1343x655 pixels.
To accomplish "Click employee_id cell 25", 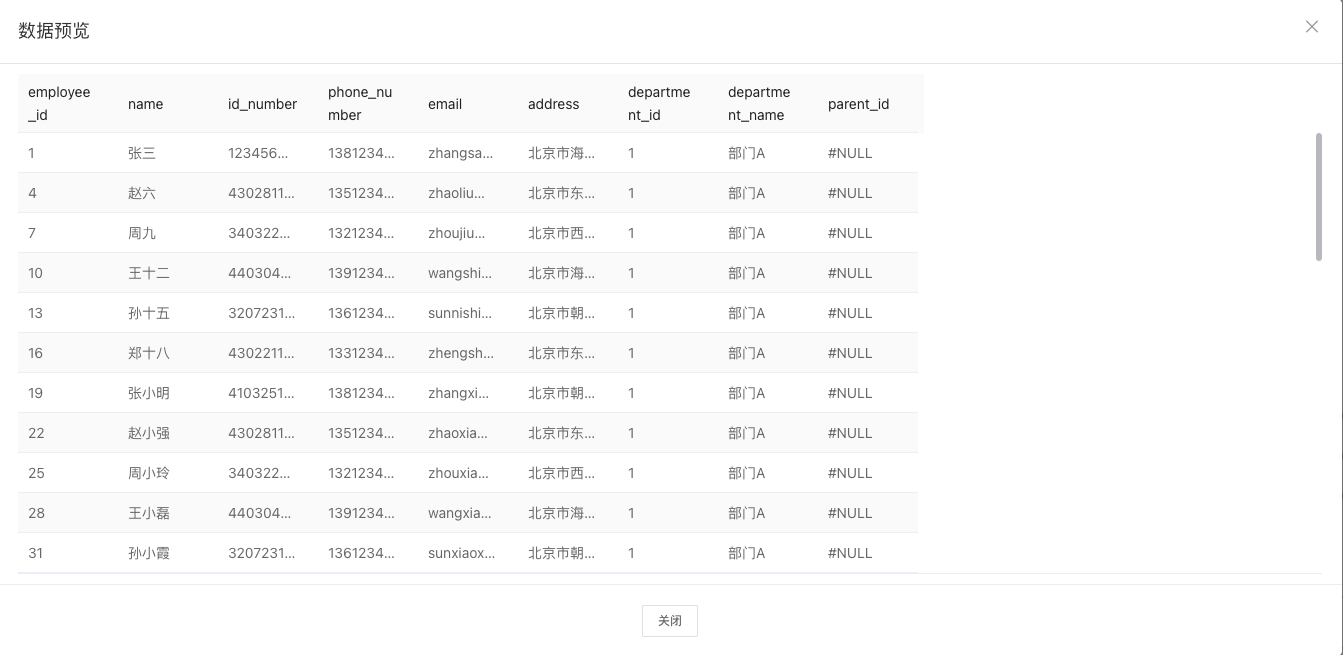I will [36, 473].
